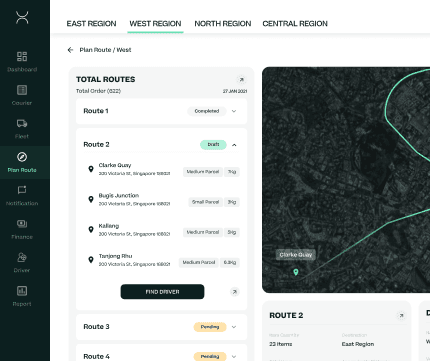Click the Pending badge on Route 4
Image resolution: width=430 pixels, height=361 pixels.
(210, 356)
